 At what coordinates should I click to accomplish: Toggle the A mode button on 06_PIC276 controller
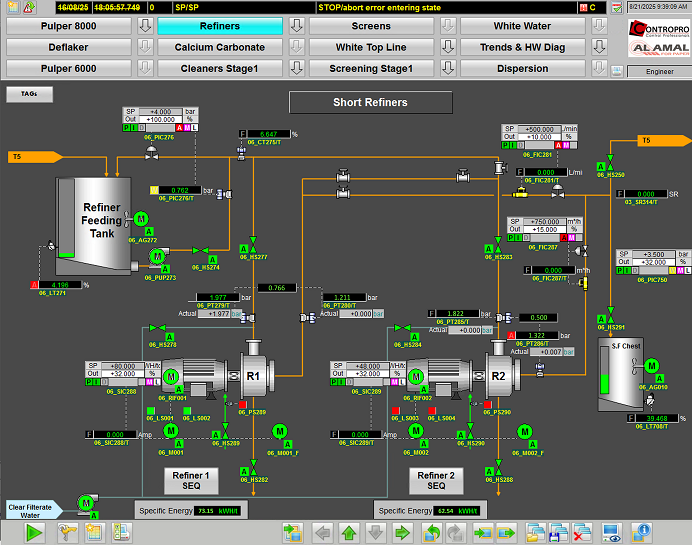(179, 128)
